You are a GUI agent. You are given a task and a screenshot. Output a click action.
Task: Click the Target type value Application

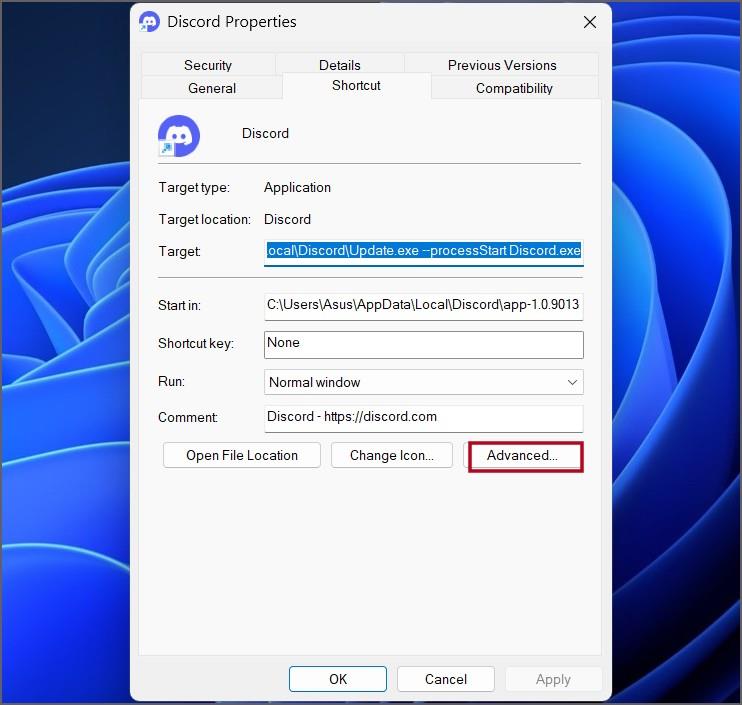click(297, 187)
